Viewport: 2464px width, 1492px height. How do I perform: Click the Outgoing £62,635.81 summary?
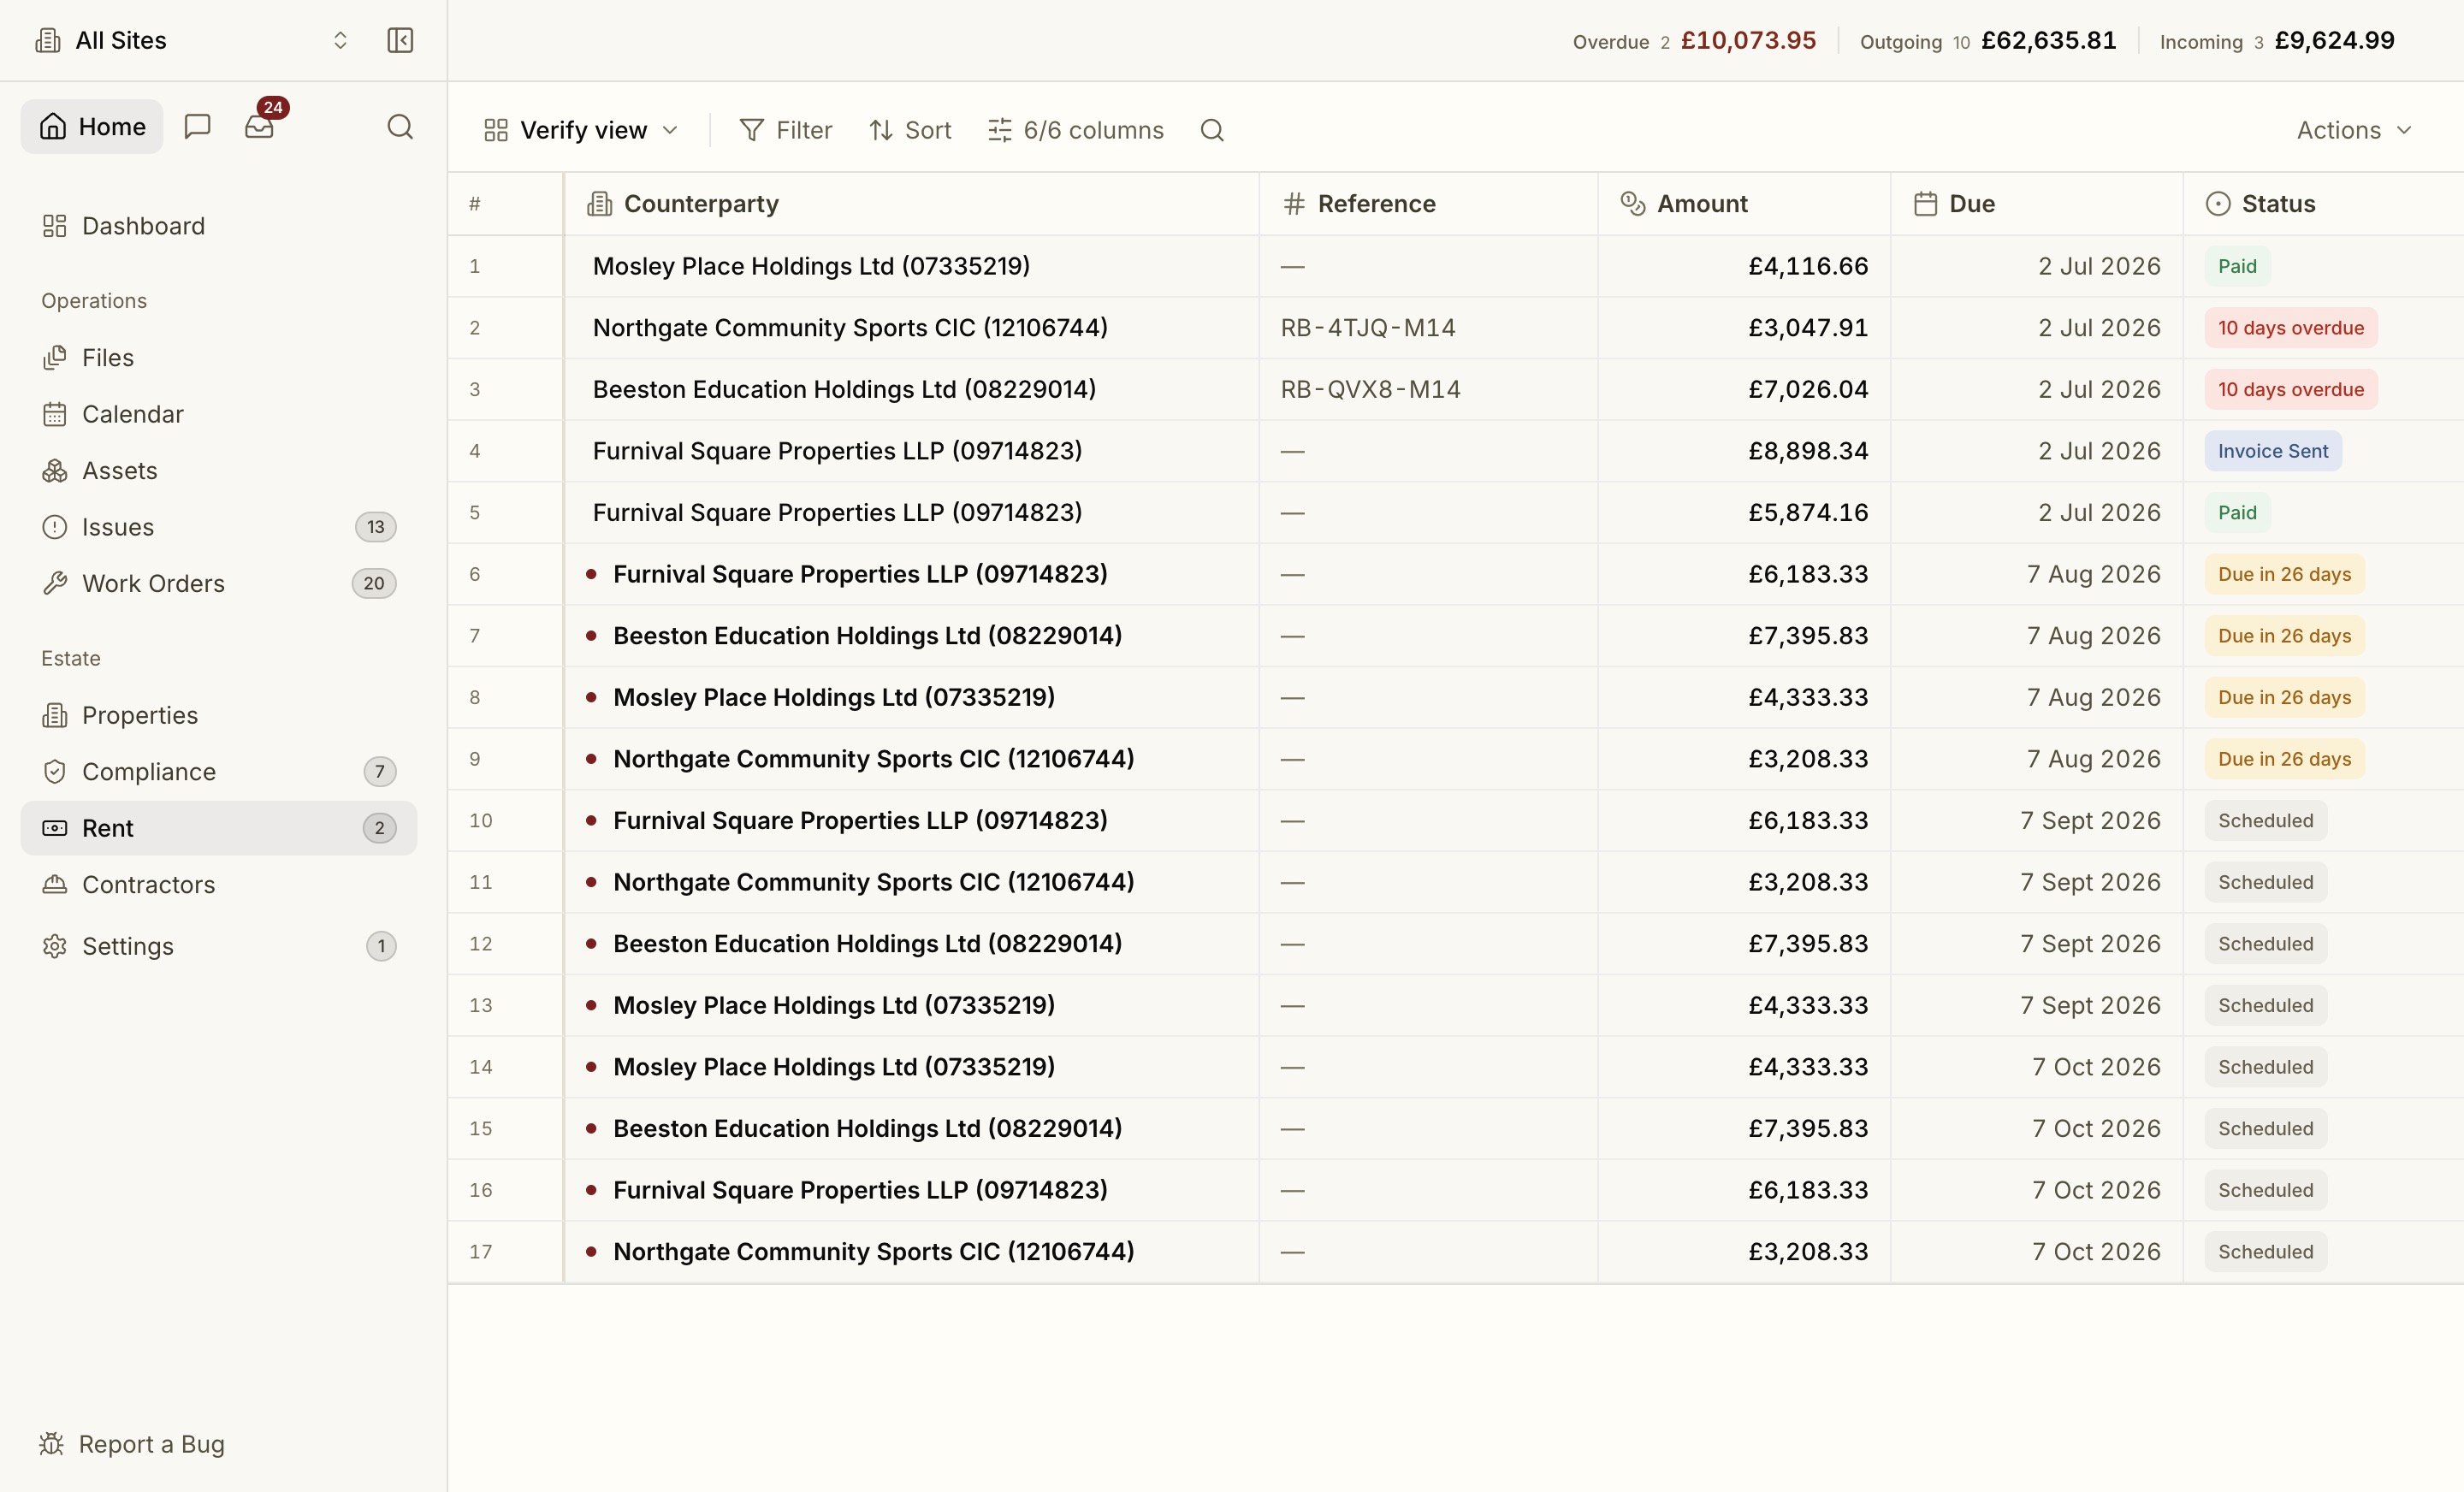pyautogui.click(x=1988, y=41)
